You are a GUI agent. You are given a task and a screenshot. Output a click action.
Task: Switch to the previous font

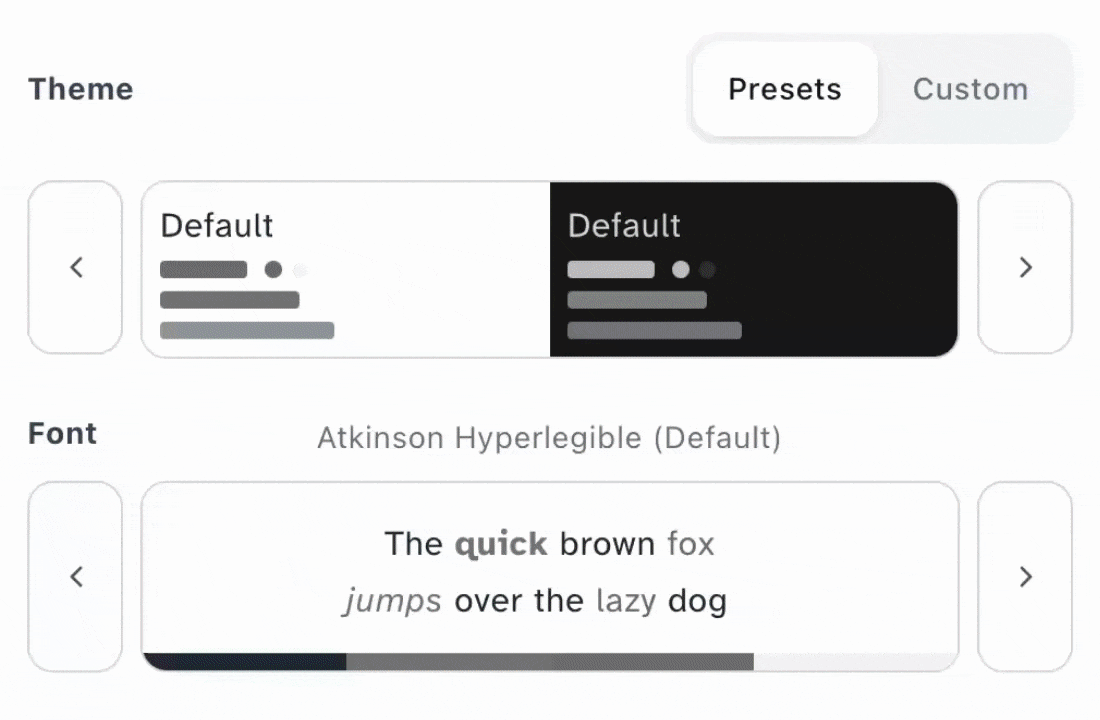tap(75, 577)
